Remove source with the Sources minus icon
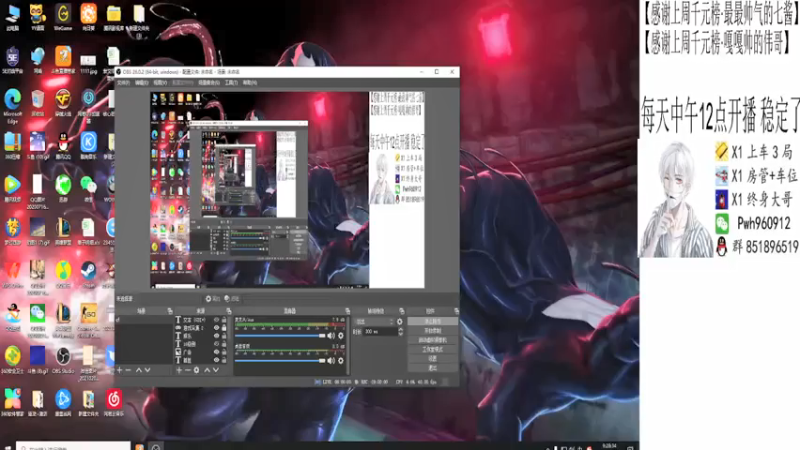800x450 pixels. click(x=187, y=370)
